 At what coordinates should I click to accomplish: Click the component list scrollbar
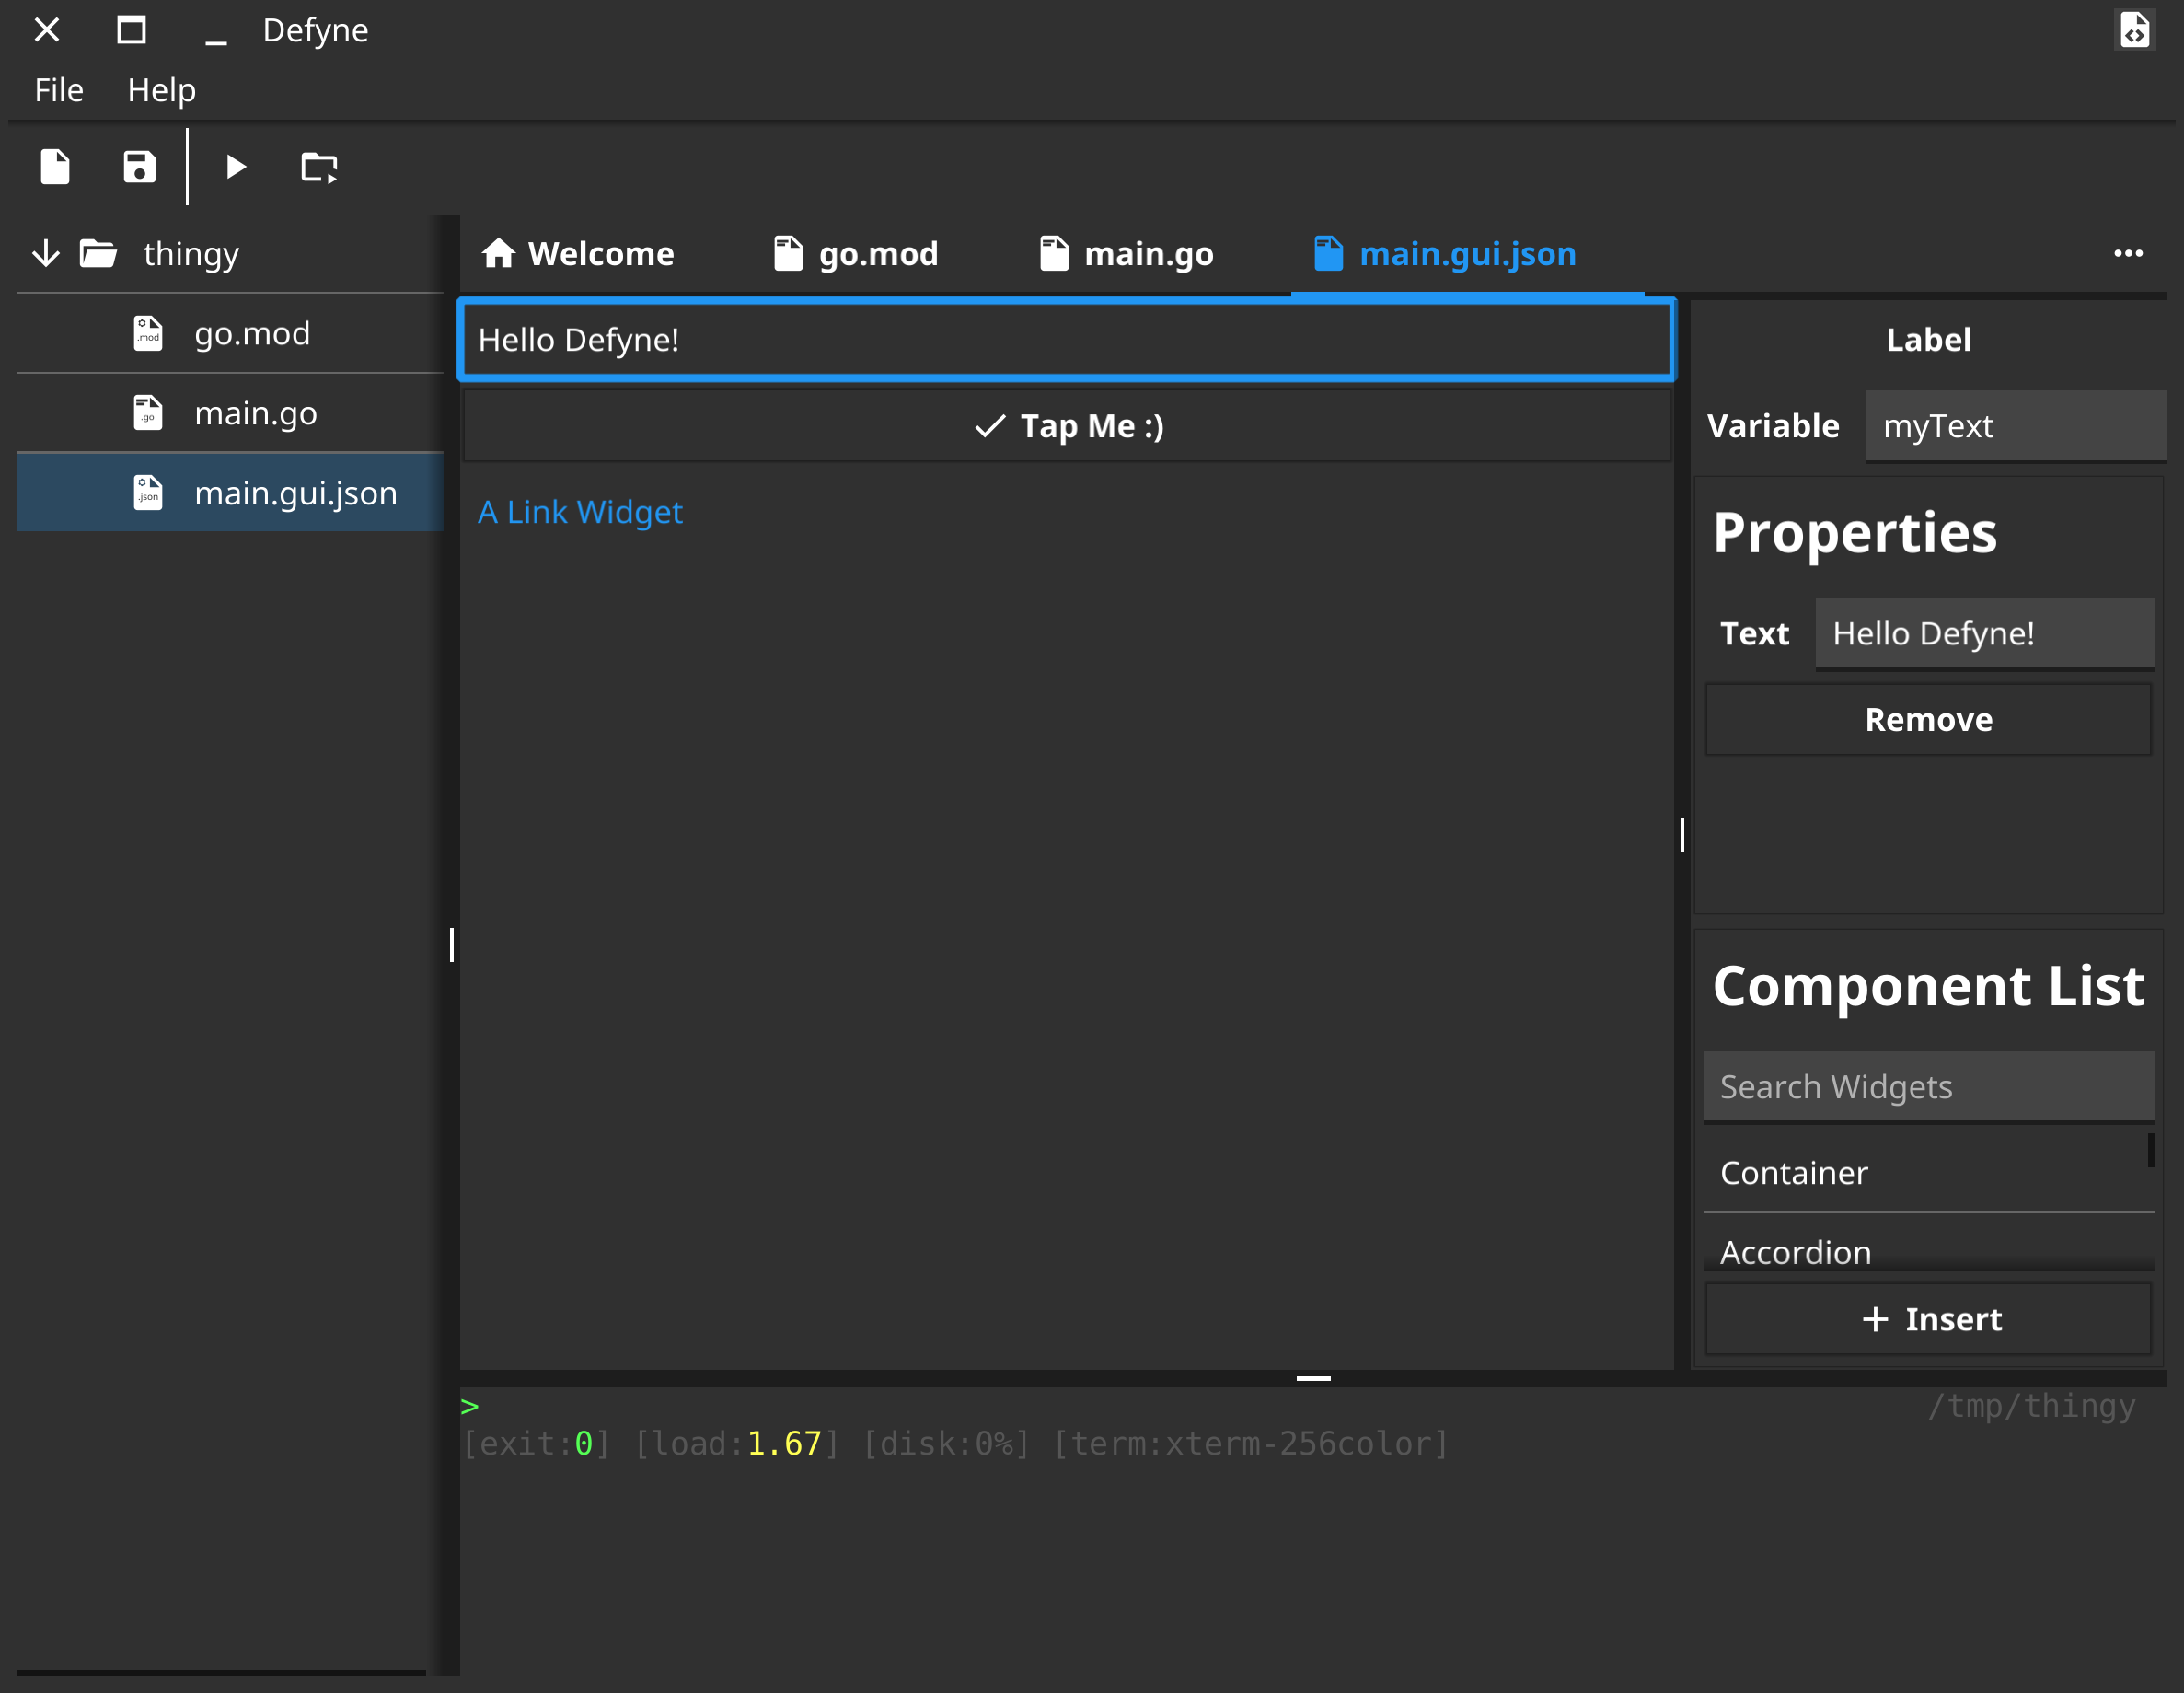[x=2150, y=1150]
